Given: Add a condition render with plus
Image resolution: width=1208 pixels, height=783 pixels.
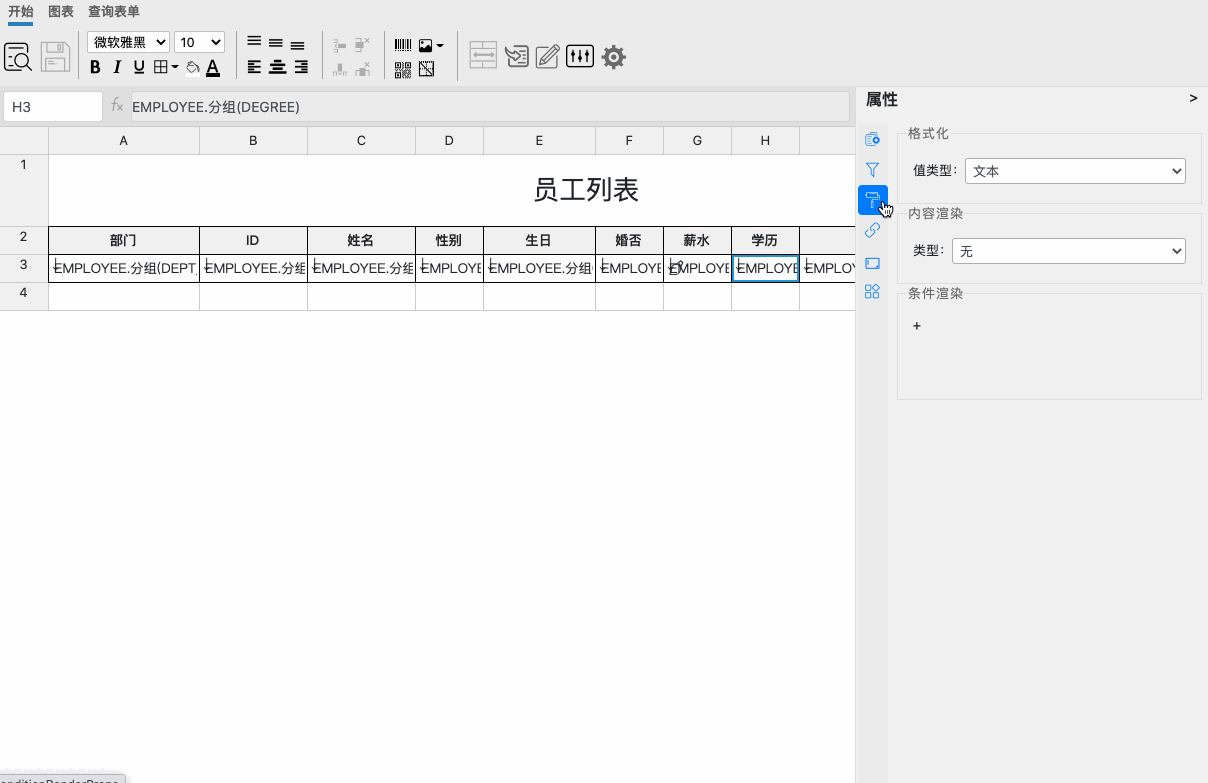Looking at the screenshot, I should tap(917, 326).
